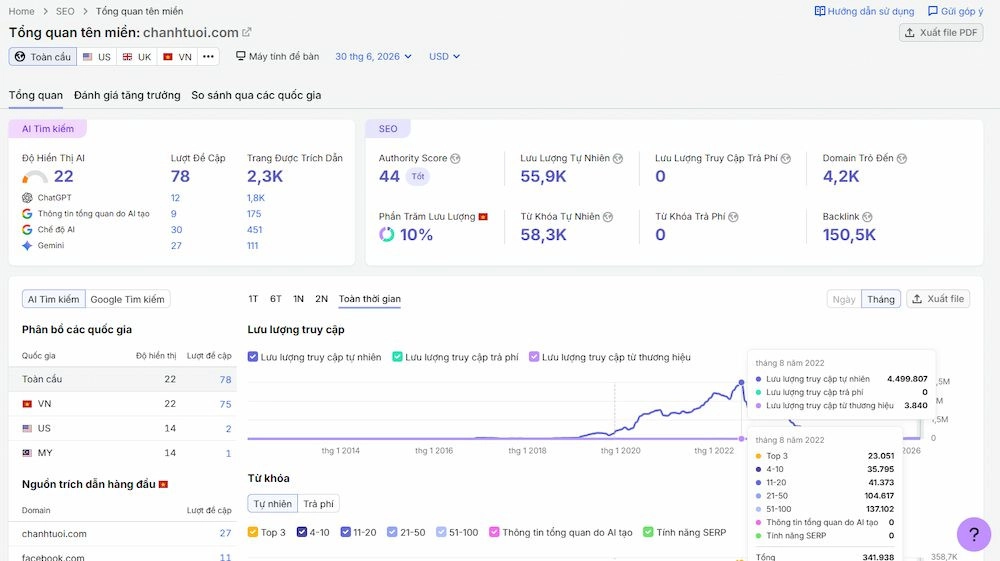
Task: Select the 6T time range
Action: [276, 299]
